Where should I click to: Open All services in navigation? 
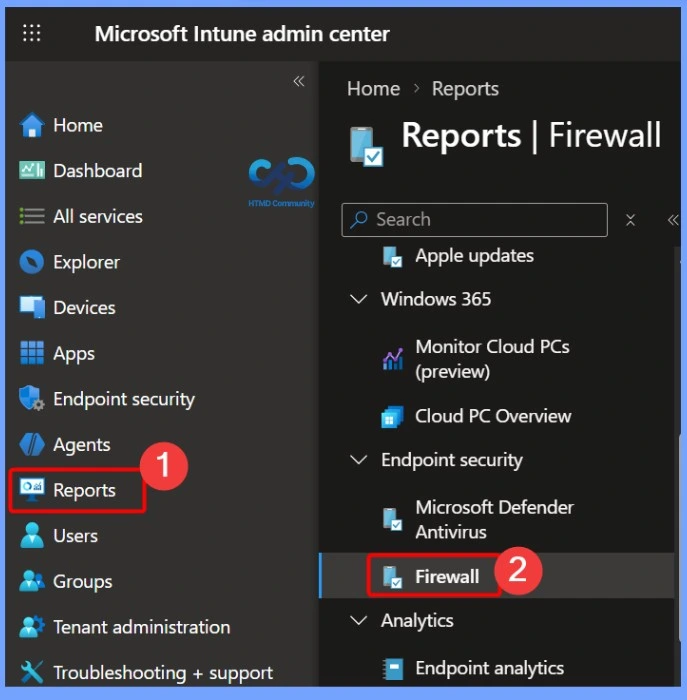(98, 217)
